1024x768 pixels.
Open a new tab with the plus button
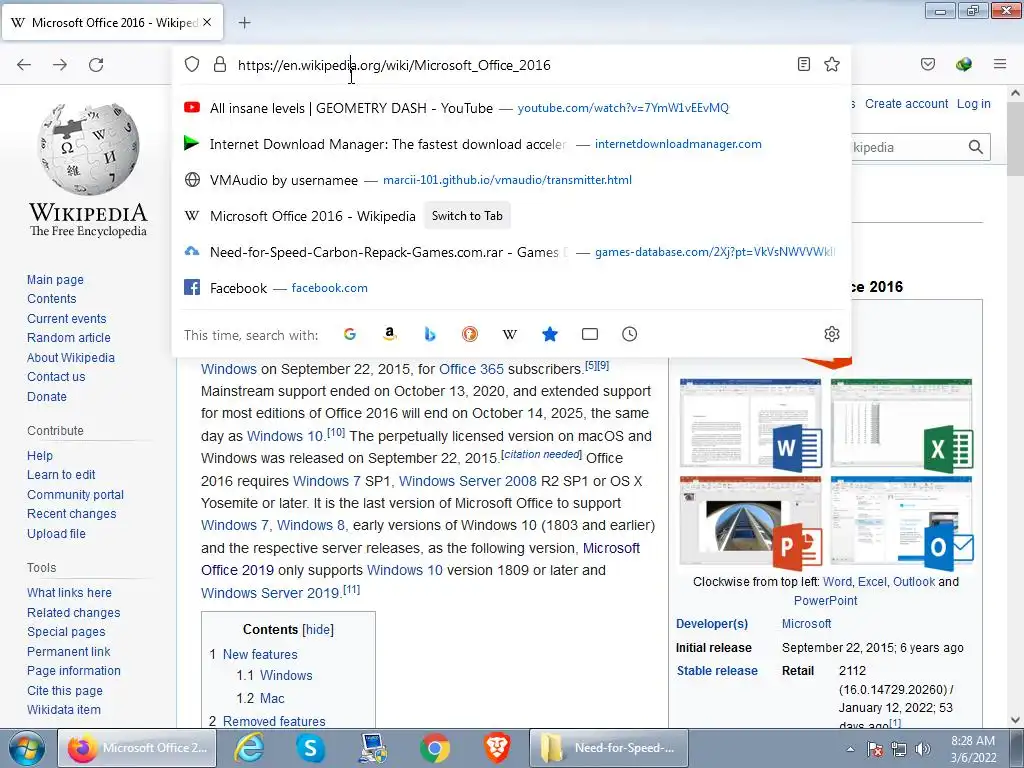tap(244, 23)
